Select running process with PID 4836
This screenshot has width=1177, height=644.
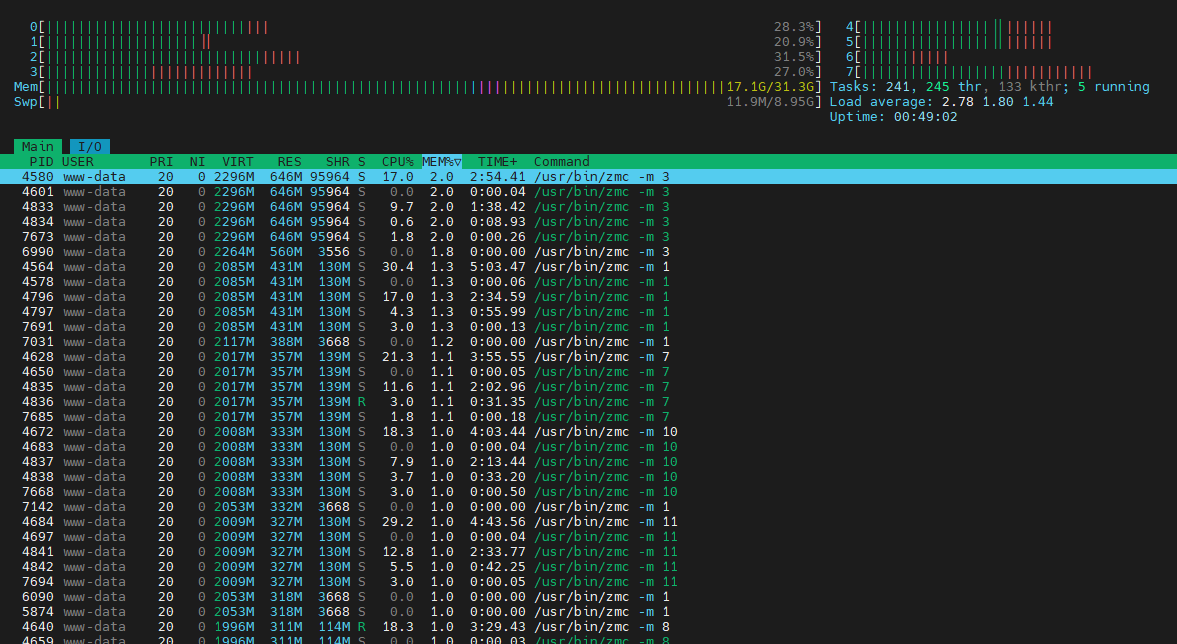click(x=588, y=402)
